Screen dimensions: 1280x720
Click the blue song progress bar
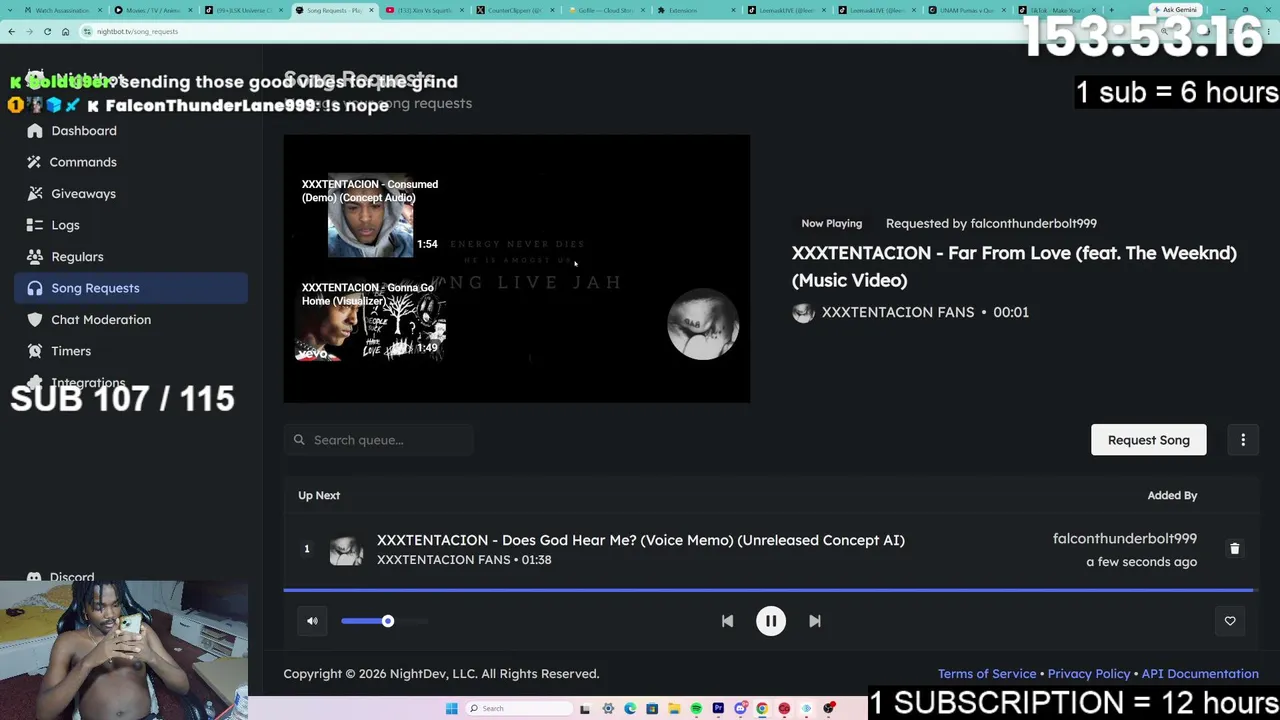768,590
